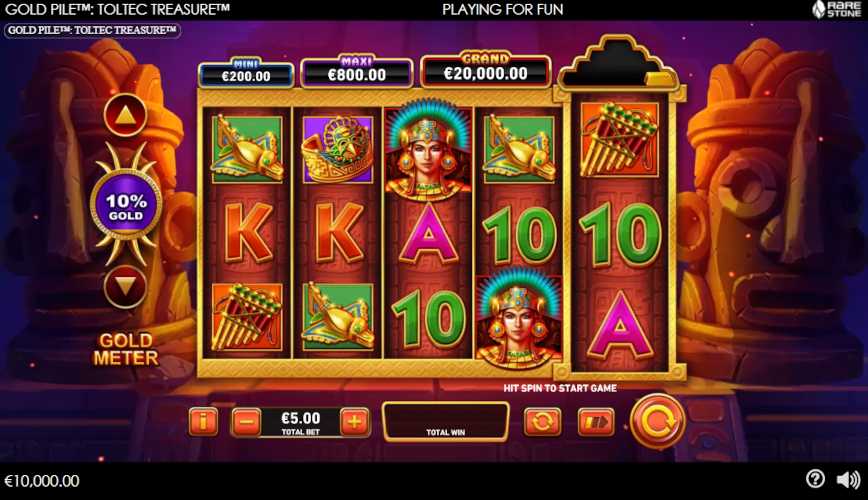The width and height of the screenshot is (868, 500).
Task: Select the Maxi jackpot €800.00 display
Action: point(356,73)
